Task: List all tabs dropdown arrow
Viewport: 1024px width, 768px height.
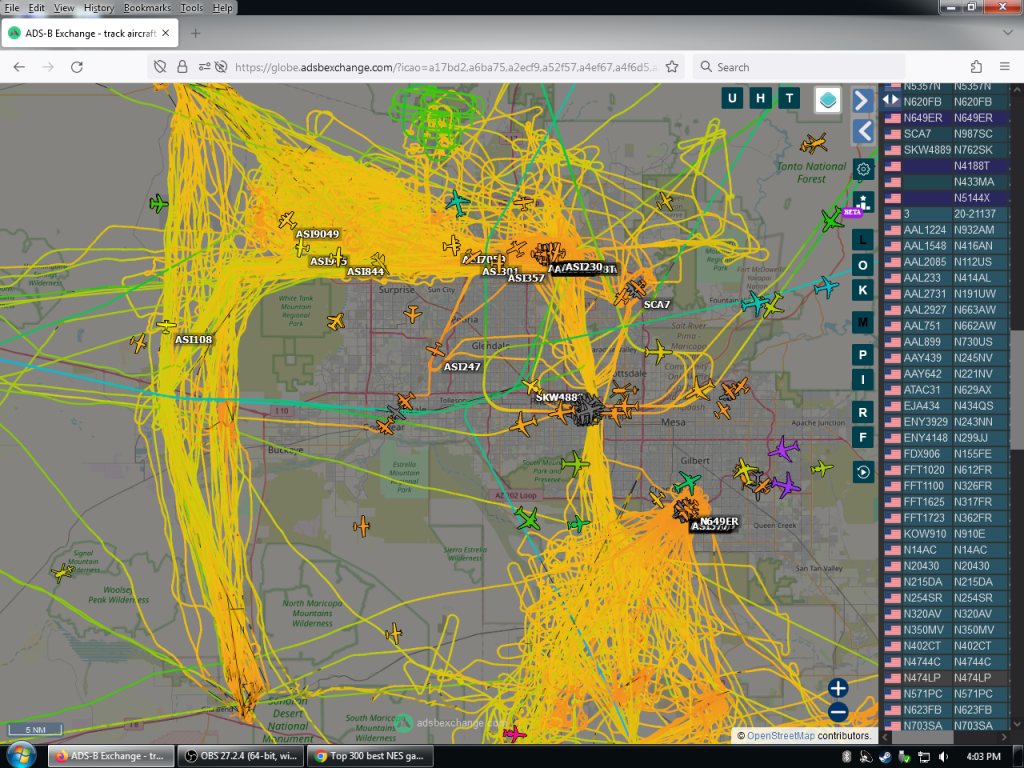Action: [x=1007, y=33]
